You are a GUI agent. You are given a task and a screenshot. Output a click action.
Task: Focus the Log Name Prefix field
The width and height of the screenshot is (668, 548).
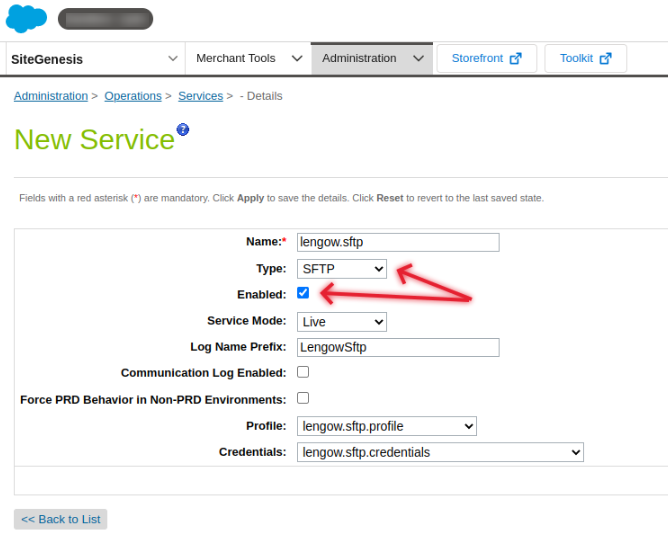point(398,347)
